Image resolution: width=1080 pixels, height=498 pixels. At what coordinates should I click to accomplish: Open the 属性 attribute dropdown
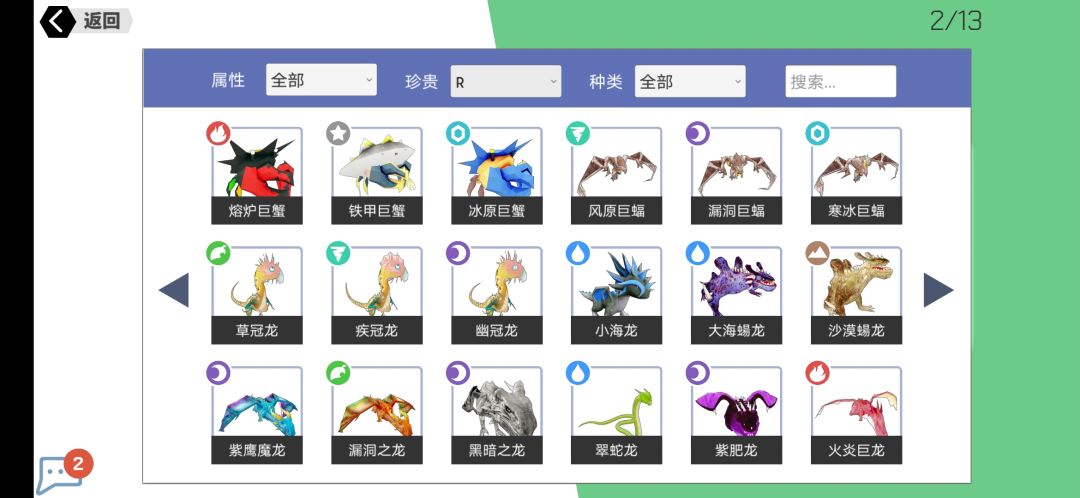coord(321,81)
